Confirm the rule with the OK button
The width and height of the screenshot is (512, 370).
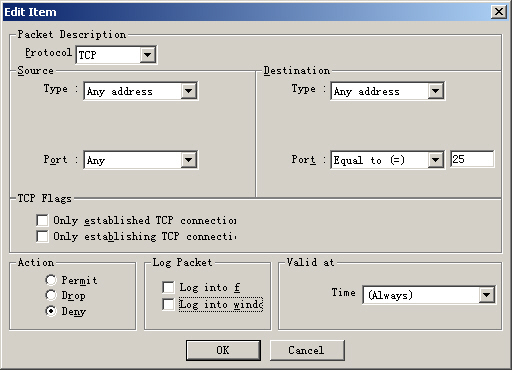[x=223, y=350]
